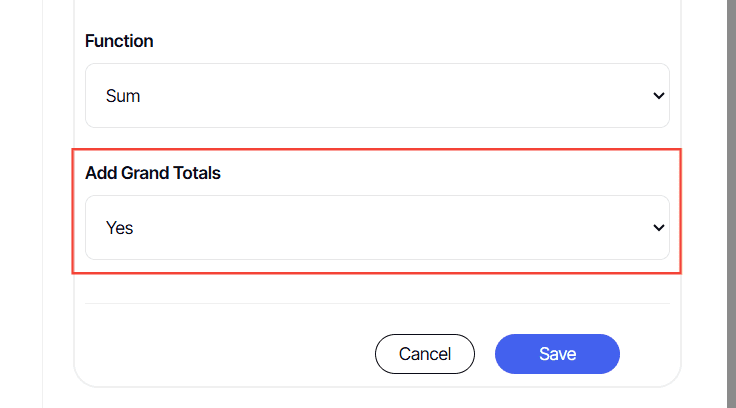Image resolution: width=736 pixels, height=408 pixels.
Task: Click the down arrow of Sum selector
Action: click(x=658, y=96)
